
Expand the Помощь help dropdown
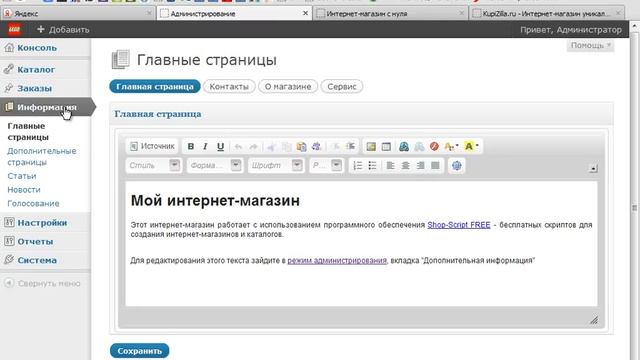coord(590,45)
